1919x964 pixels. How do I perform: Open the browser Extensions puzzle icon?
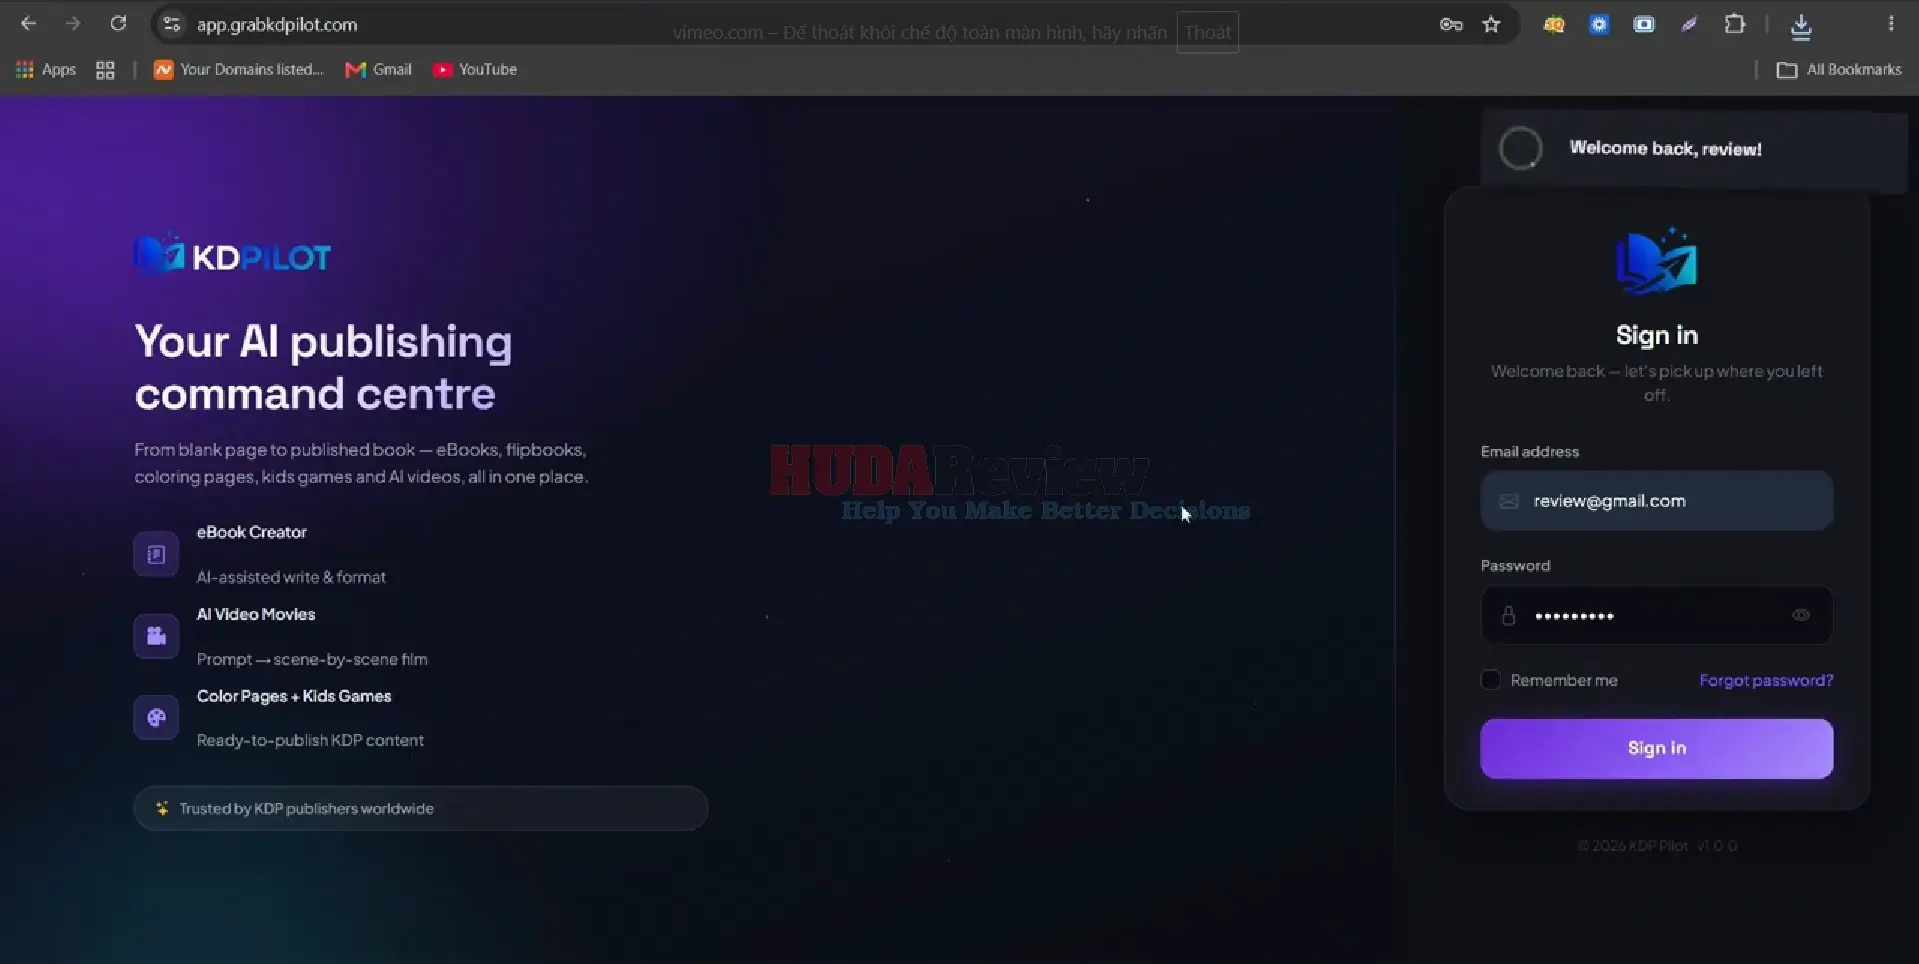click(x=1735, y=24)
